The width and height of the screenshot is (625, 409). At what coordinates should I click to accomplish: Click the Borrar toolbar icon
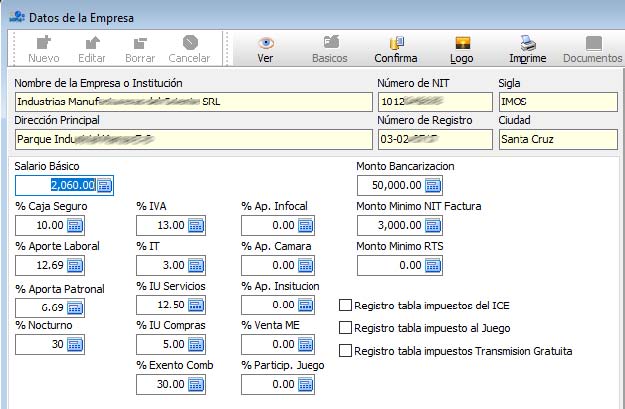tap(140, 43)
